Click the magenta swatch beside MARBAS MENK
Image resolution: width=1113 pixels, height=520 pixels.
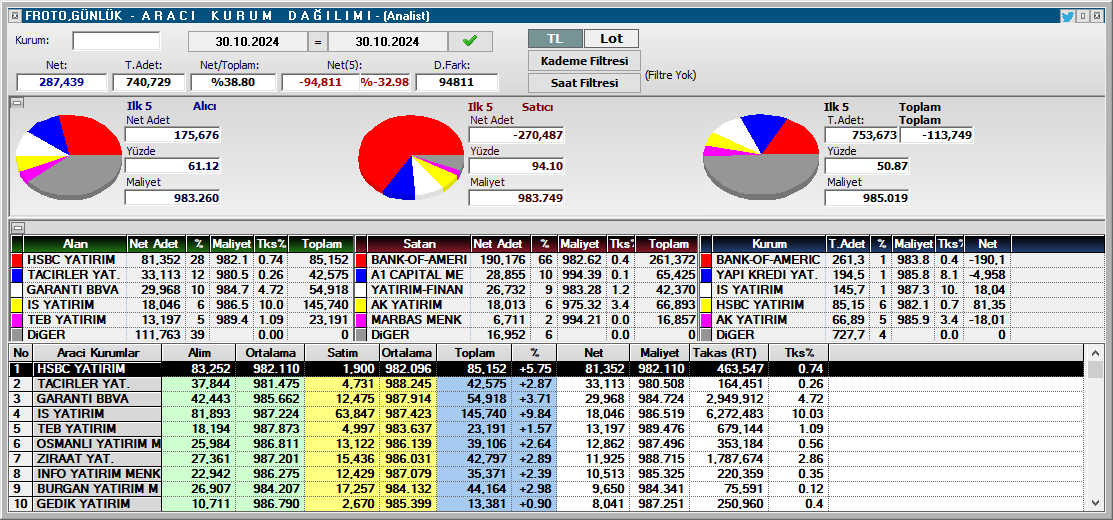point(361,319)
